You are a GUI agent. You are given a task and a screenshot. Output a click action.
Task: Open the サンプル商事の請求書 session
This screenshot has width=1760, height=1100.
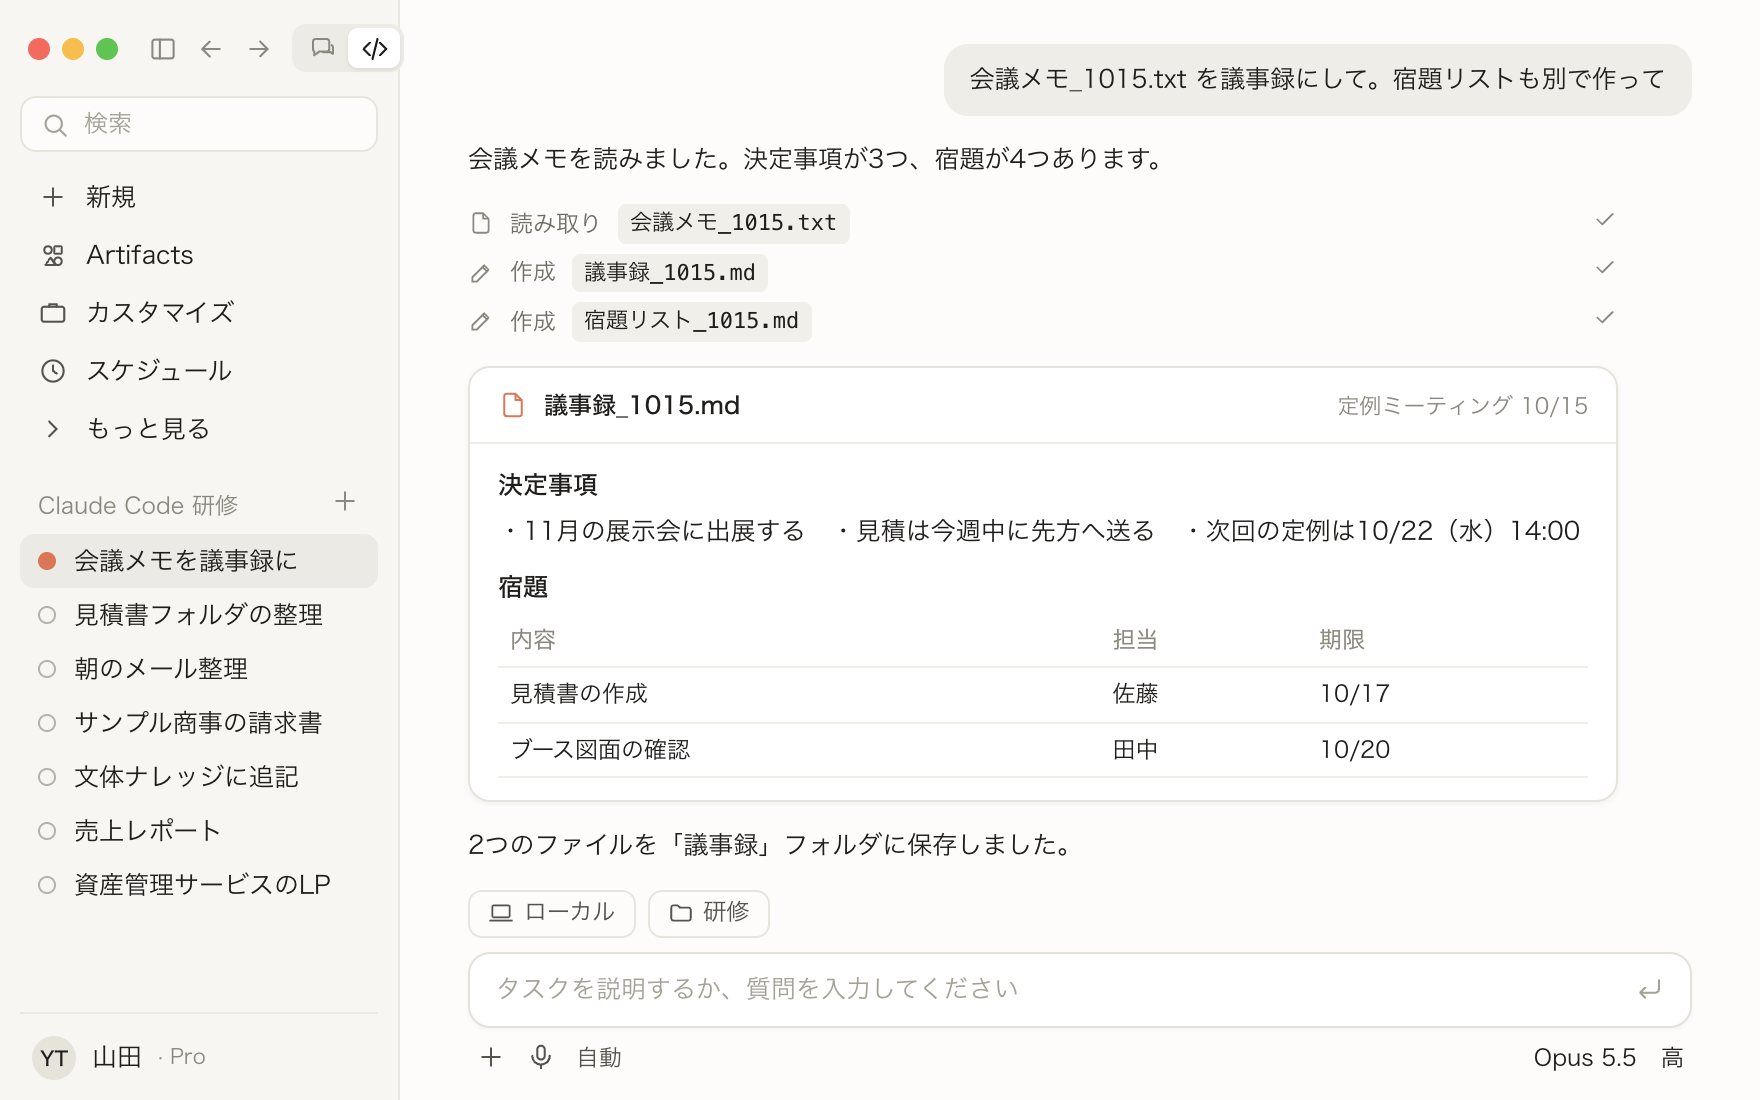tap(199, 723)
